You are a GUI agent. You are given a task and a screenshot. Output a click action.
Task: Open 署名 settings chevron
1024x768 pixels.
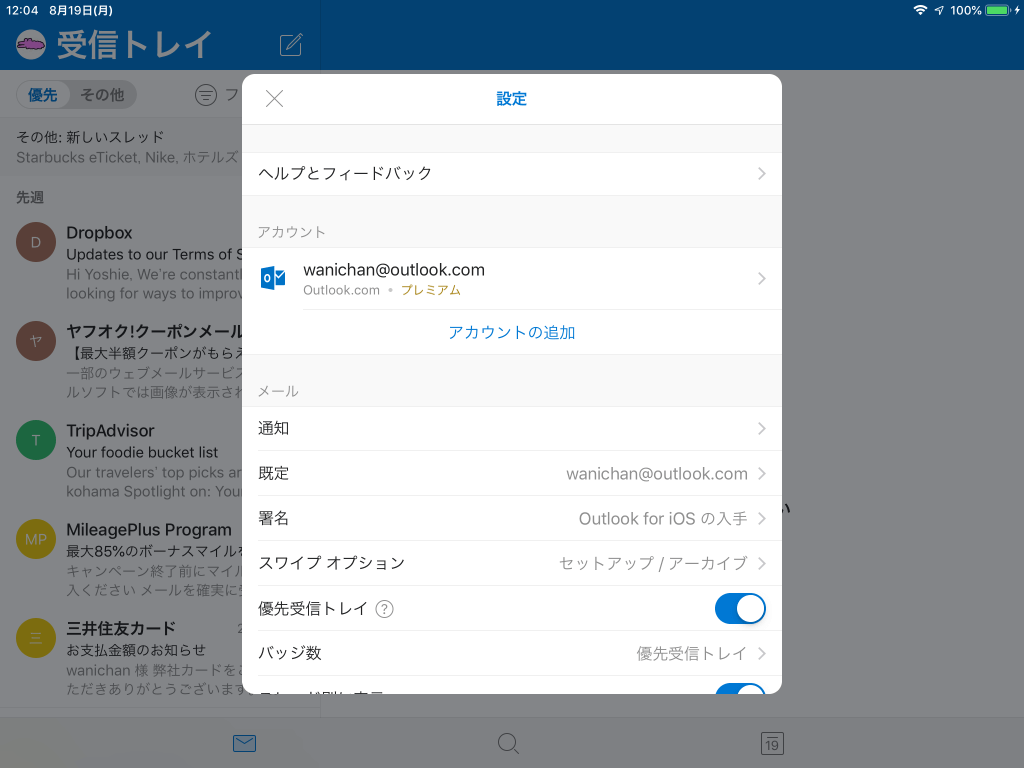click(x=761, y=519)
